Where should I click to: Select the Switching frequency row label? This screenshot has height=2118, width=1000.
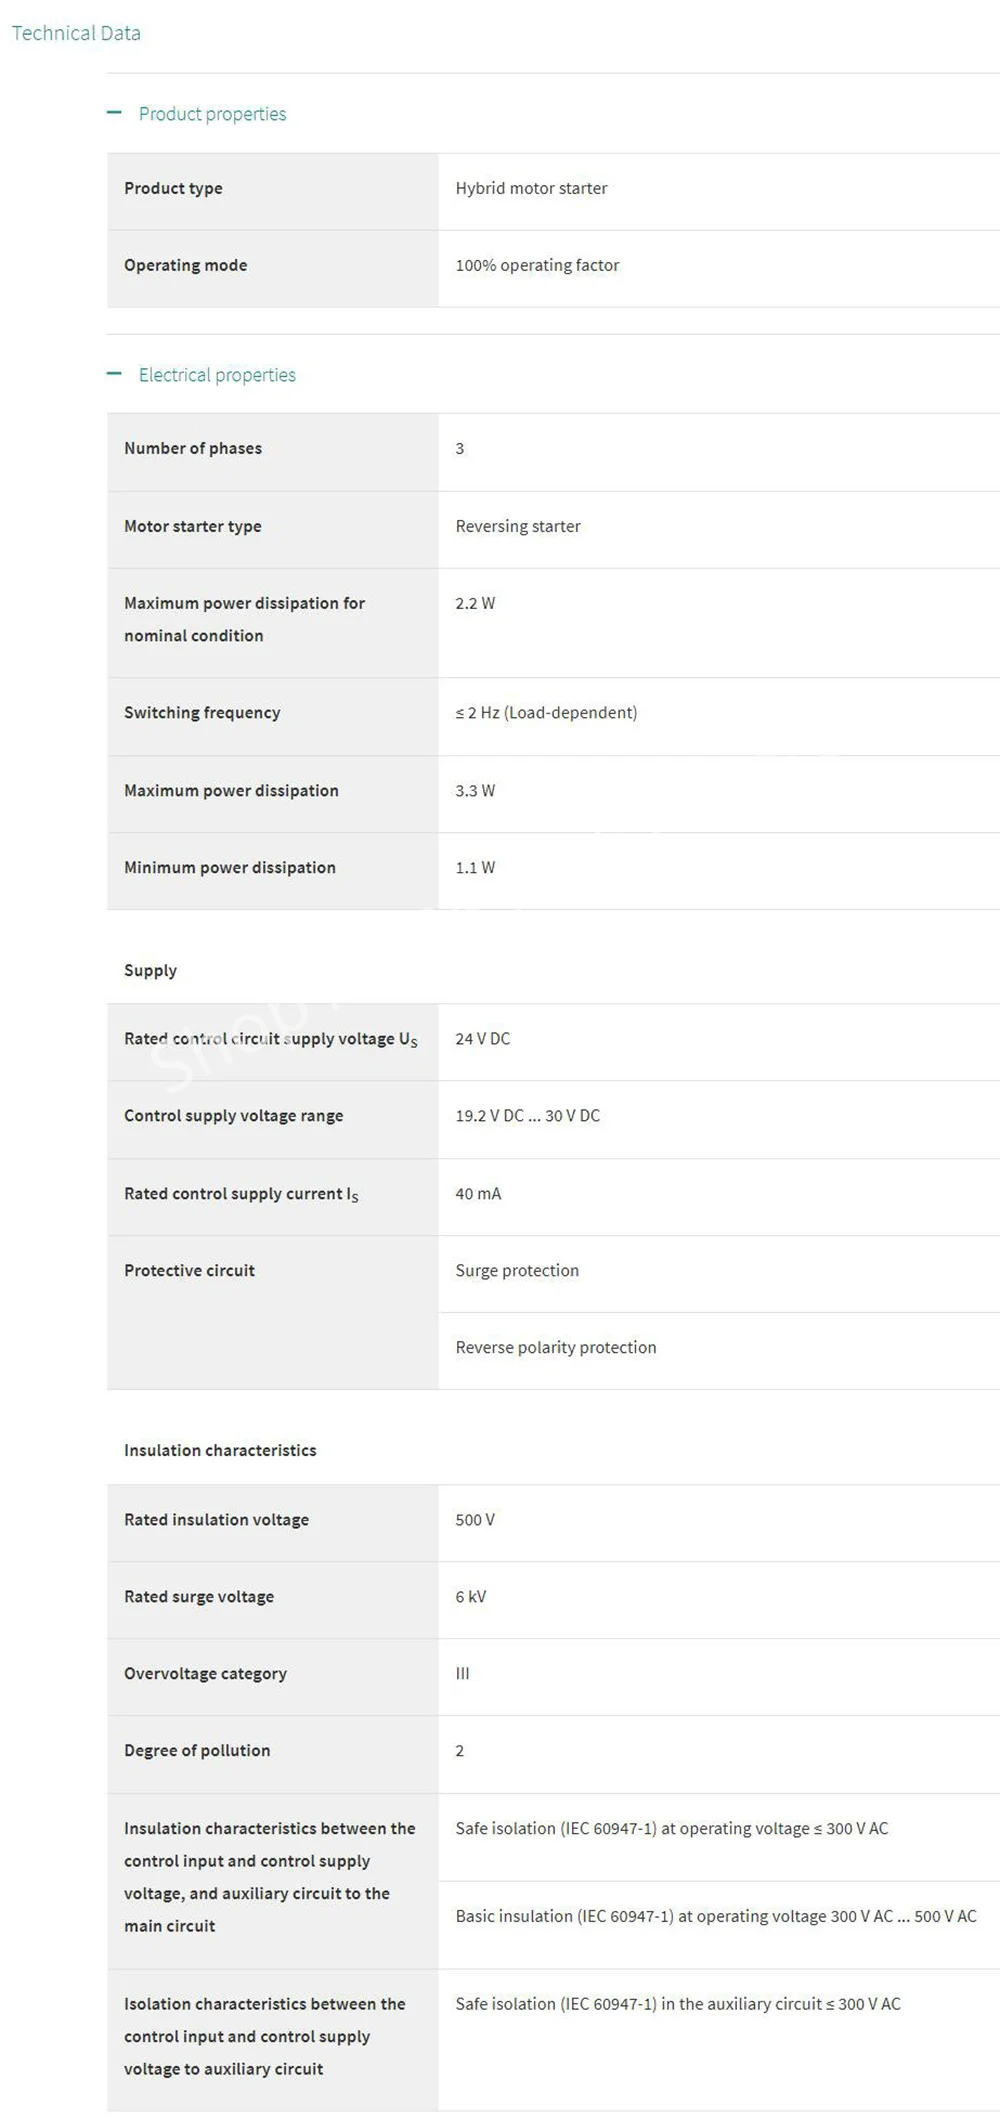tap(202, 712)
